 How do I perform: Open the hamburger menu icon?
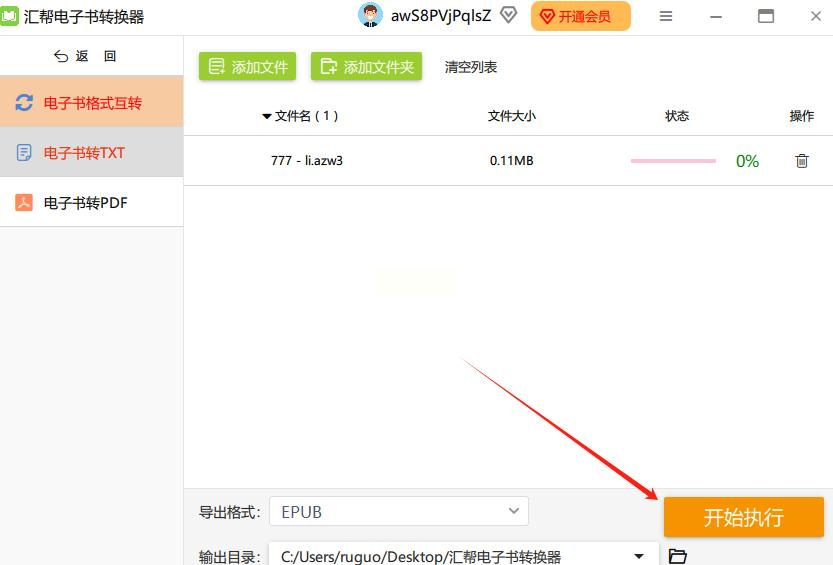666,16
